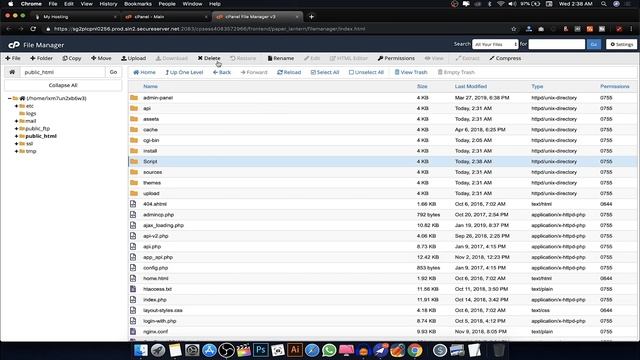This screenshot has width=640, height=360.
Task: Select the cgi-bin folder icon
Action: point(134,140)
